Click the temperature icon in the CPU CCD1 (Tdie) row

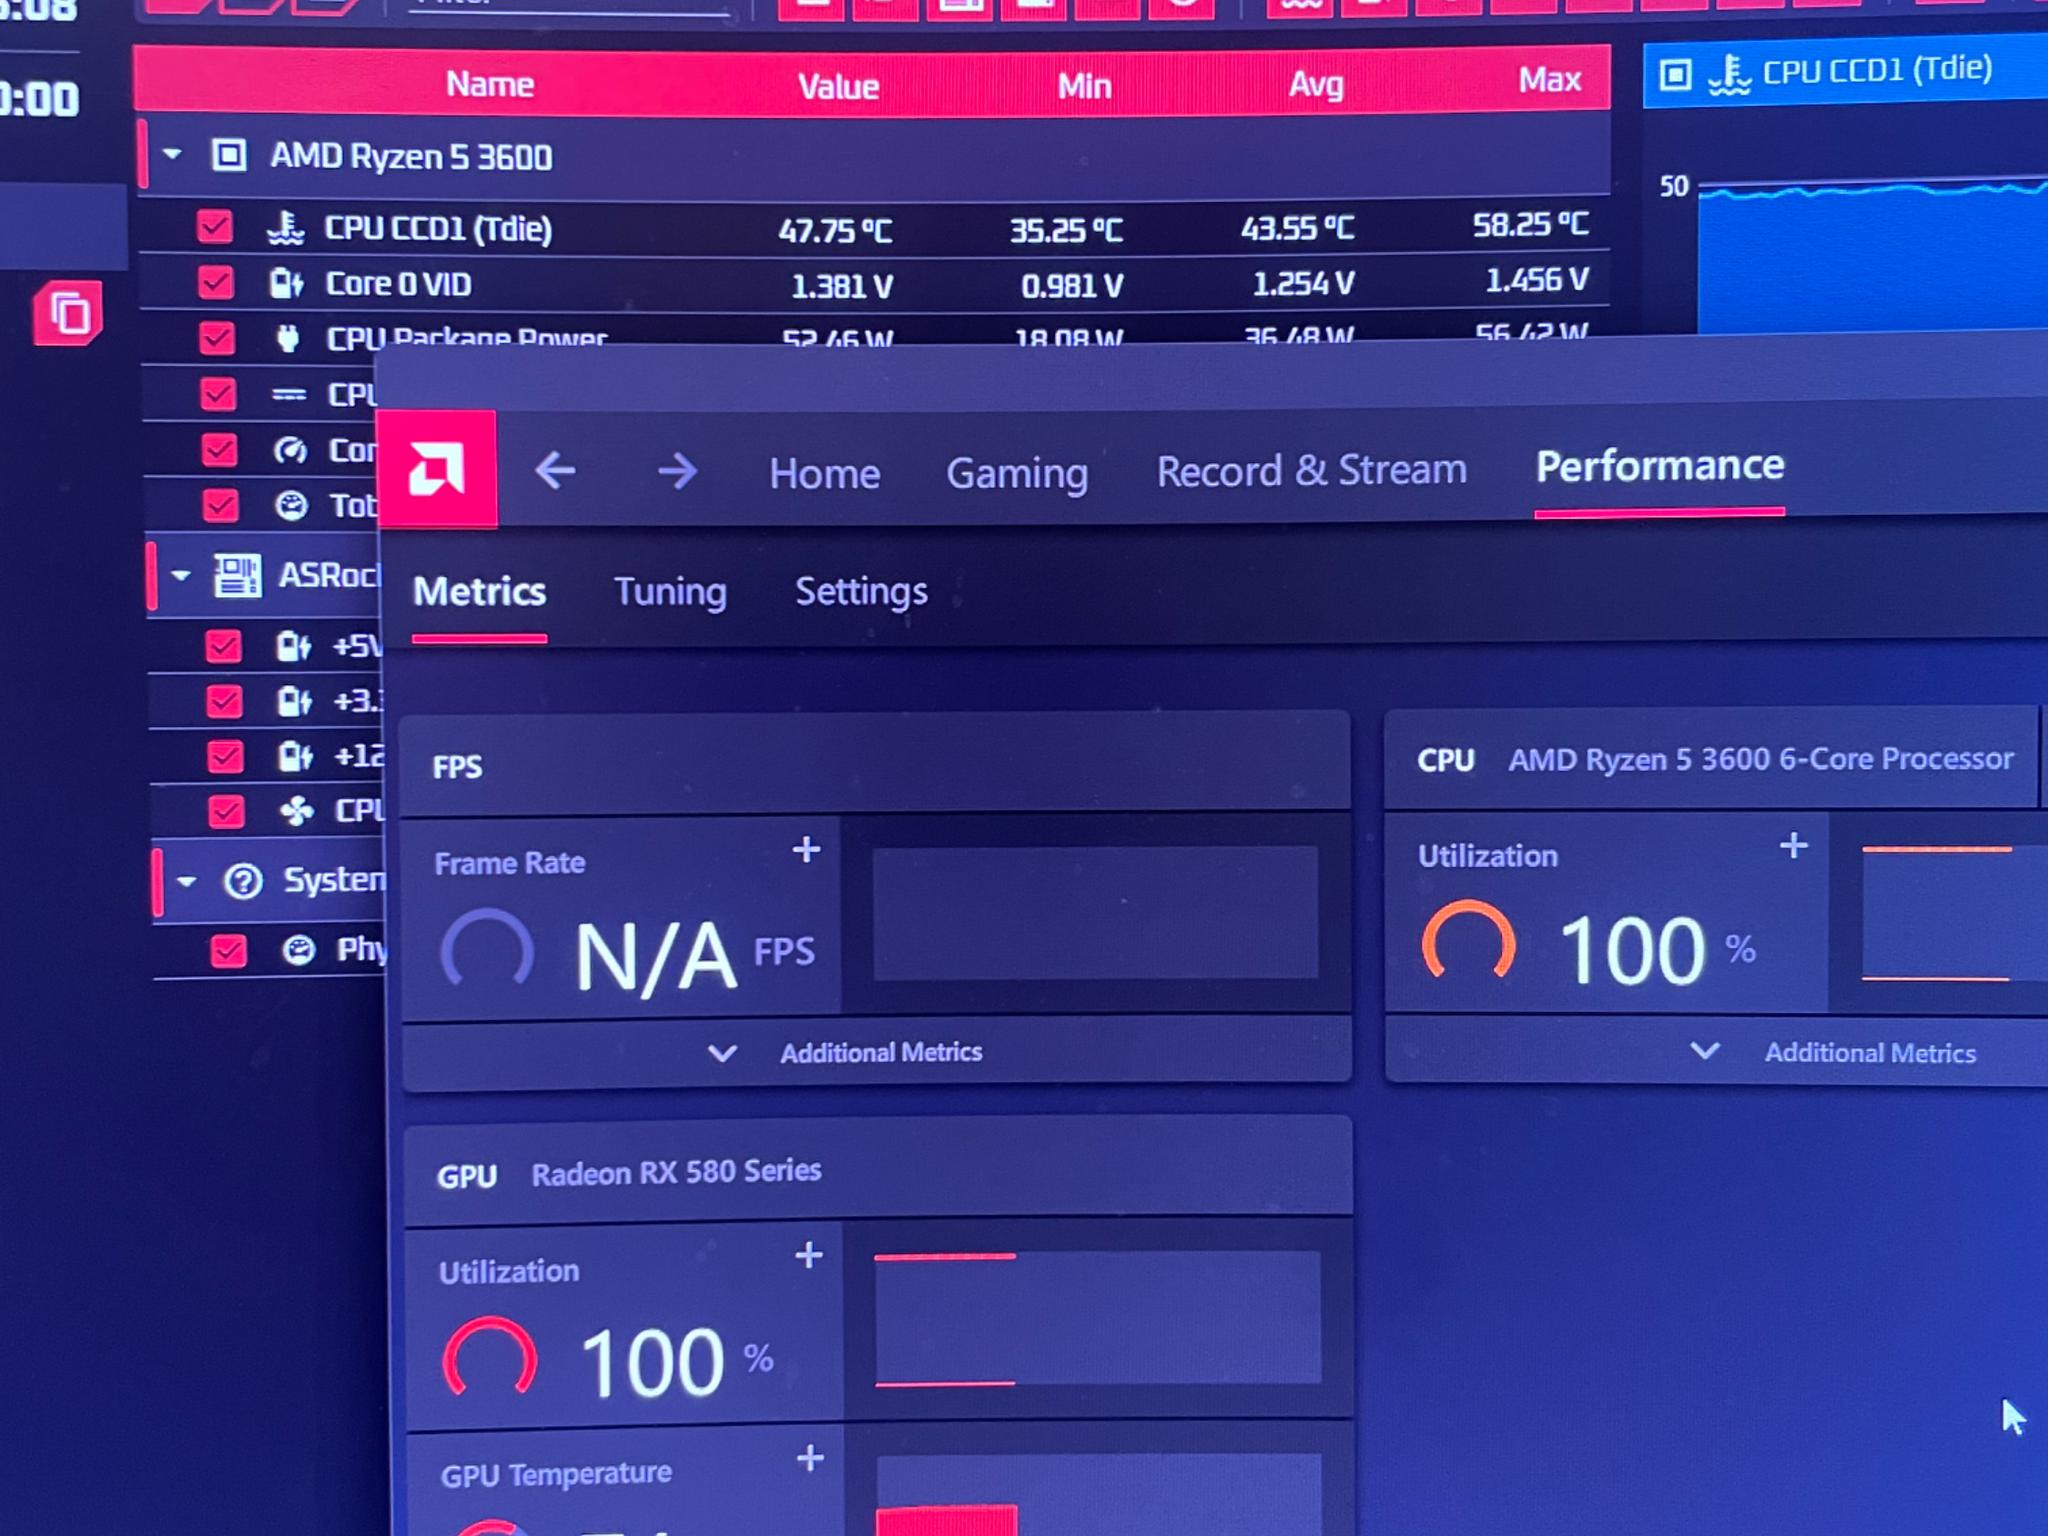[286, 228]
